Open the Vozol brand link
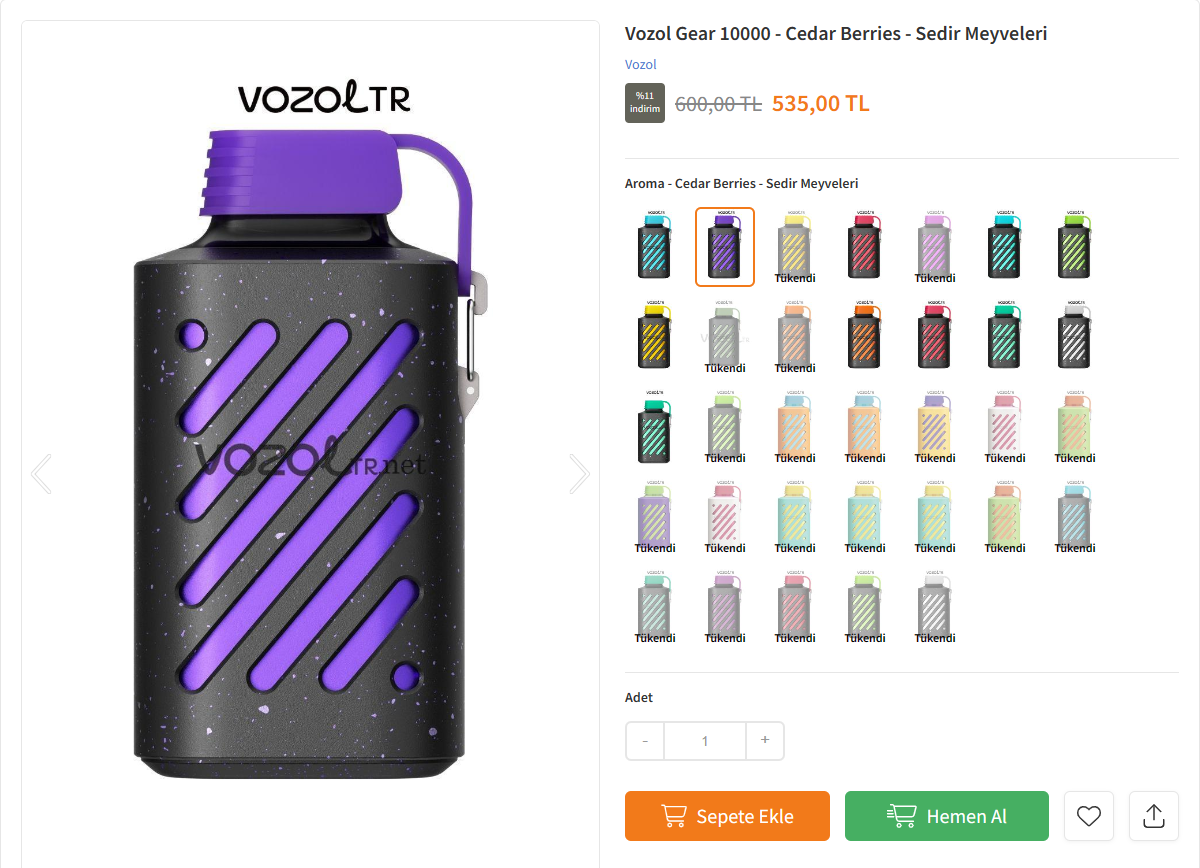This screenshot has width=1200, height=868. pyautogui.click(x=640, y=64)
